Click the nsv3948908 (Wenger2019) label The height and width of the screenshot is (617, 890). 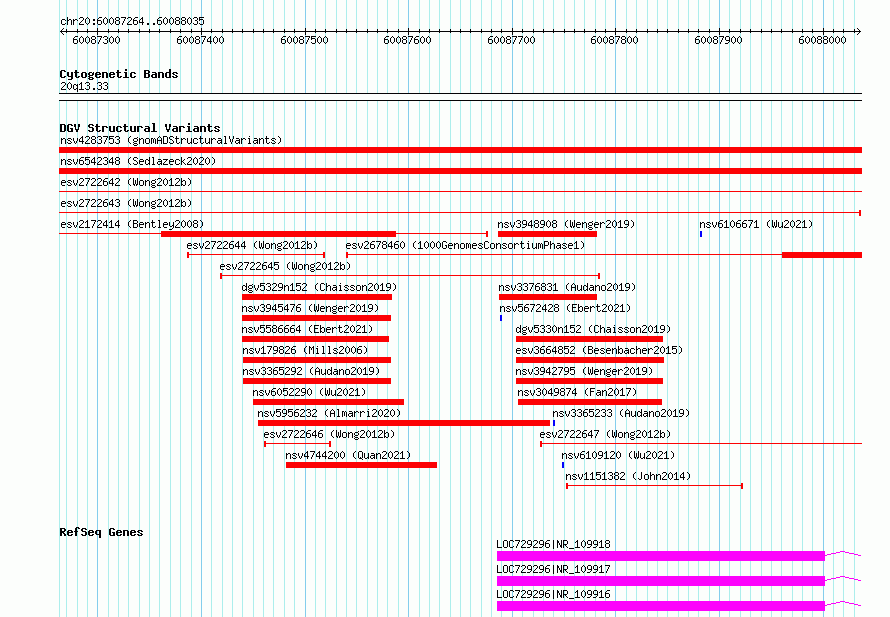coord(566,224)
